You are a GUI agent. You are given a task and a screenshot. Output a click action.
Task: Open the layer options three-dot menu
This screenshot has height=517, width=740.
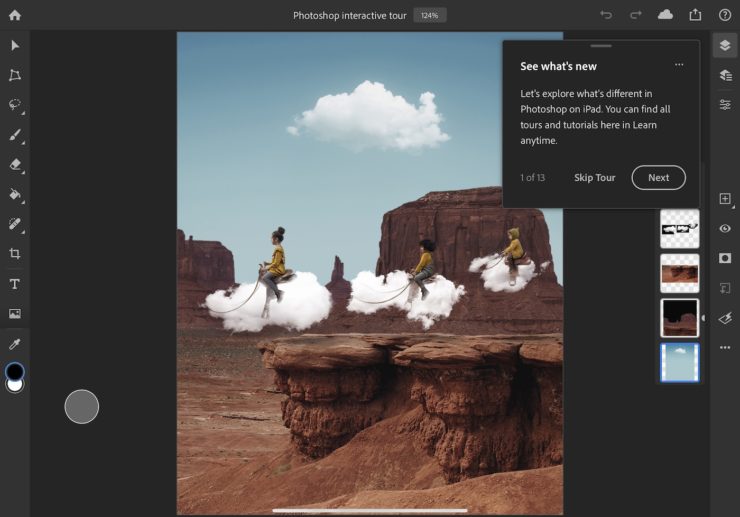click(x=725, y=348)
